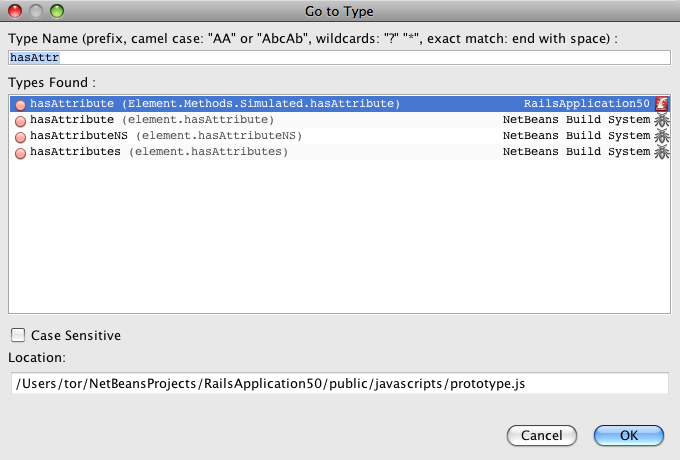
Task: Click red icon beside hasAttributes entry
Action: pyautogui.click(x=20, y=153)
